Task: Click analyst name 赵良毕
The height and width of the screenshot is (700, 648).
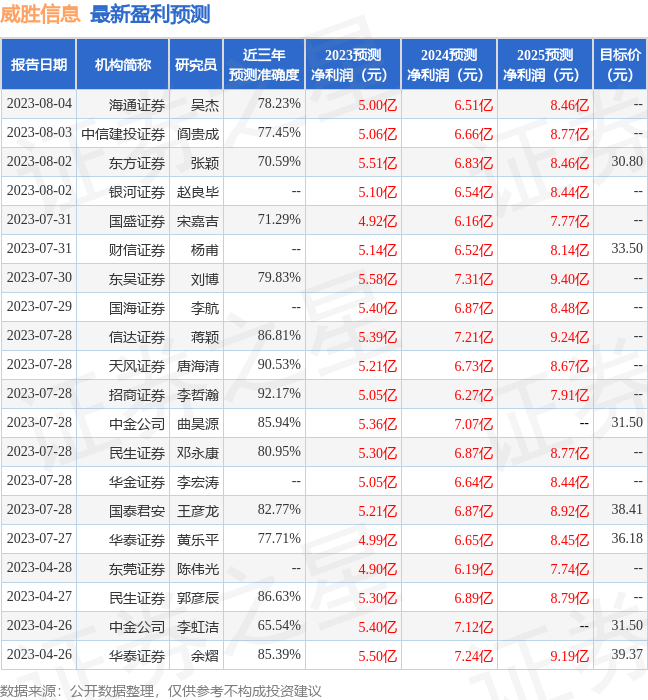Action: (x=198, y=192)
